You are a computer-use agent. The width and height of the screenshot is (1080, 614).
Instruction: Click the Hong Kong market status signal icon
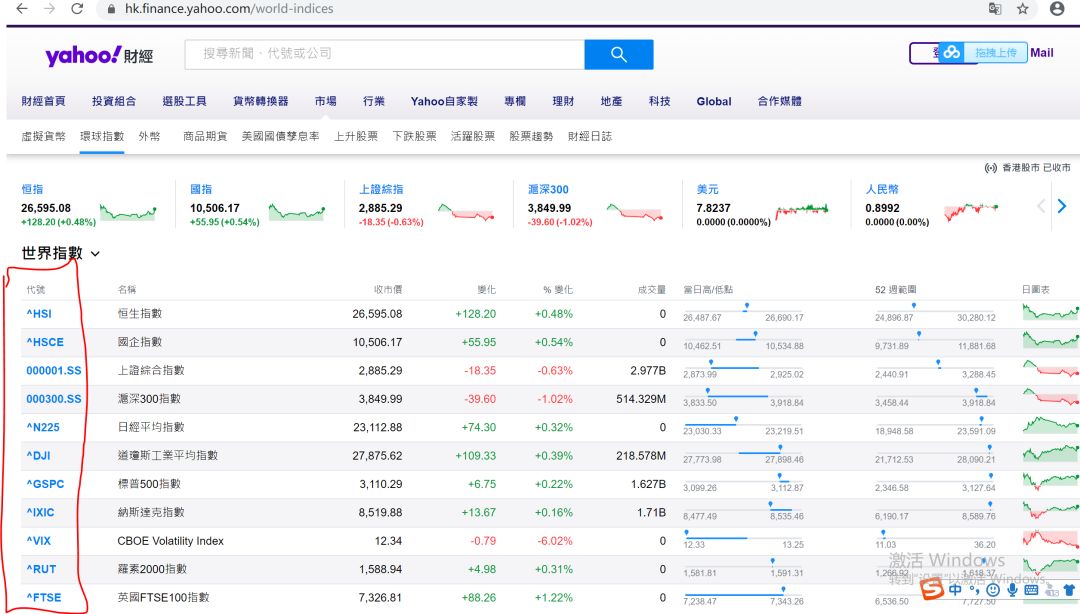[x=990, y=167]
